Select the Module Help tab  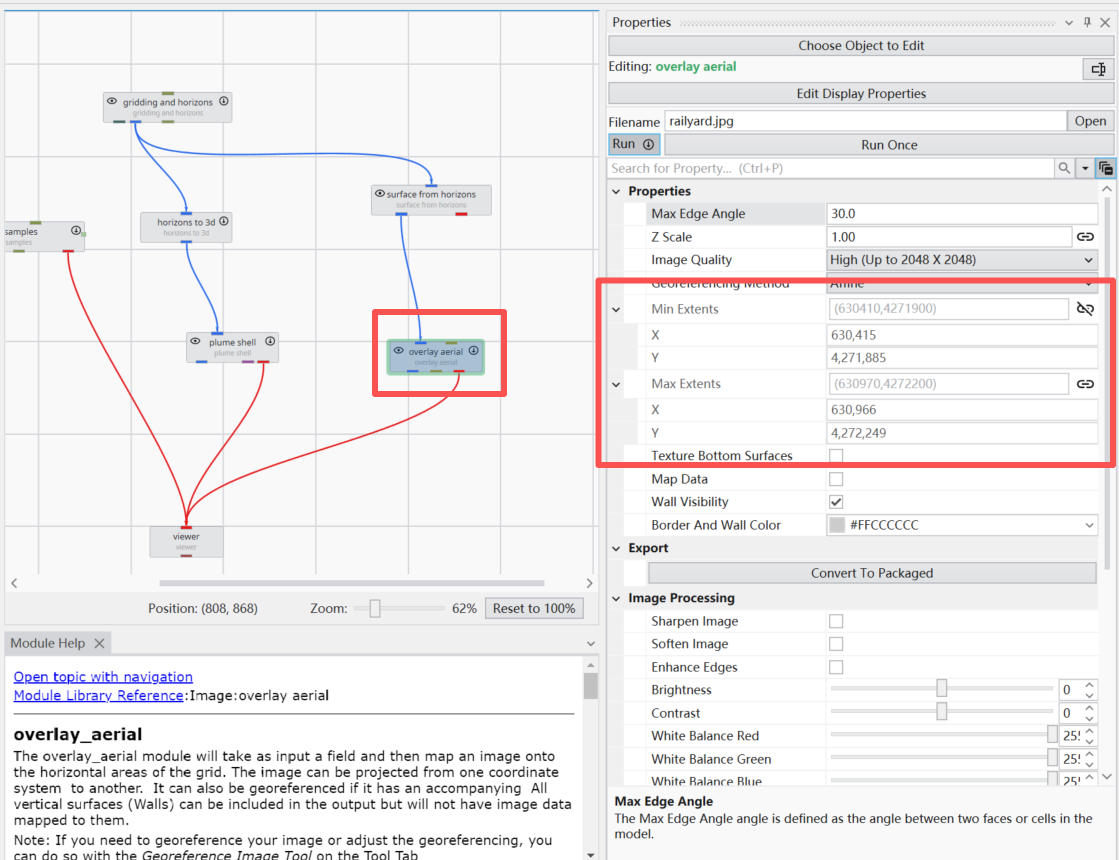click(48, 643)
